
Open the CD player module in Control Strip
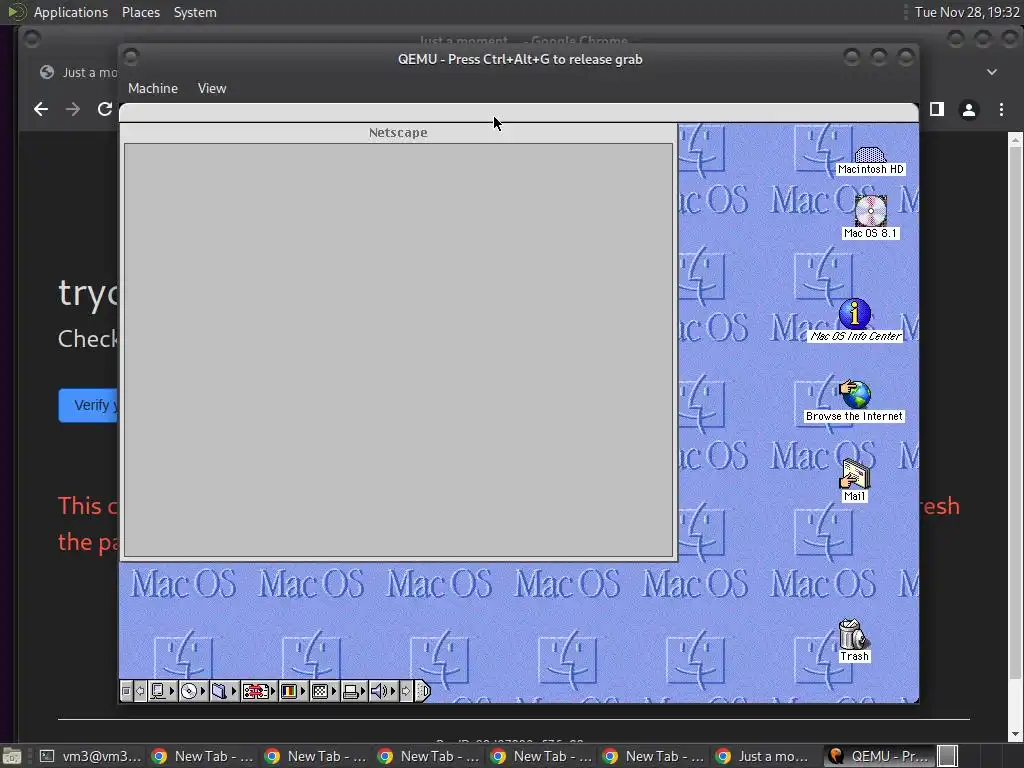point(193,691)
